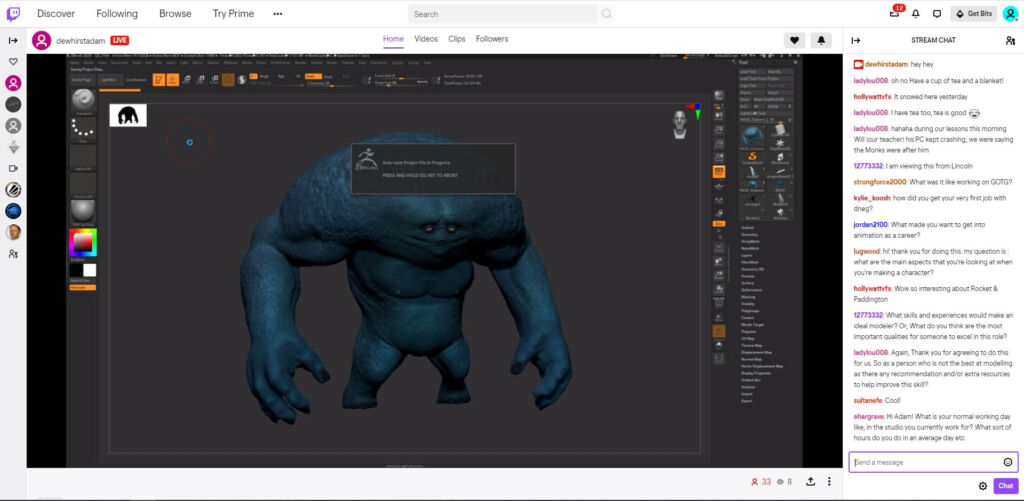Open the user account avatar menu

pos(1010,14)
